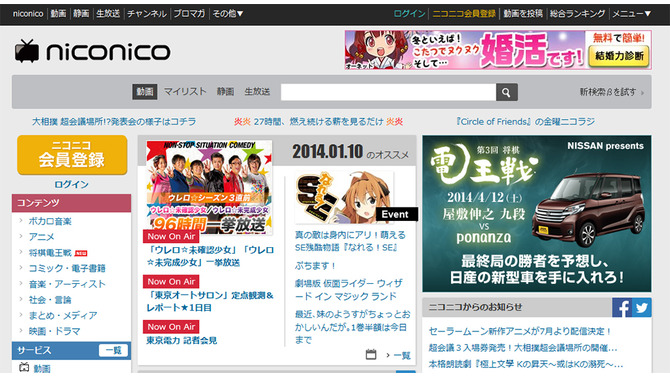Expand the メニュー▼ dropdown
This screenshot has height=377, width=670.
(631, 14)
